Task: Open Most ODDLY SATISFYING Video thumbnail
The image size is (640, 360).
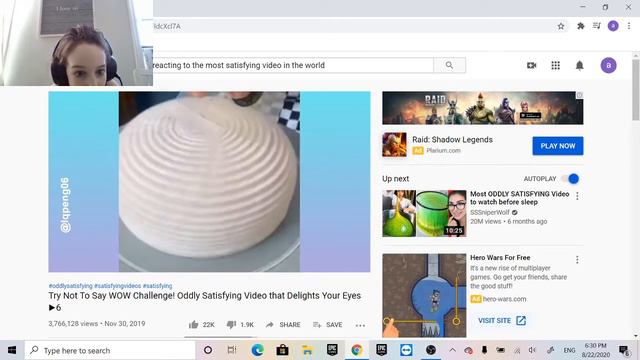Action: 424,213
